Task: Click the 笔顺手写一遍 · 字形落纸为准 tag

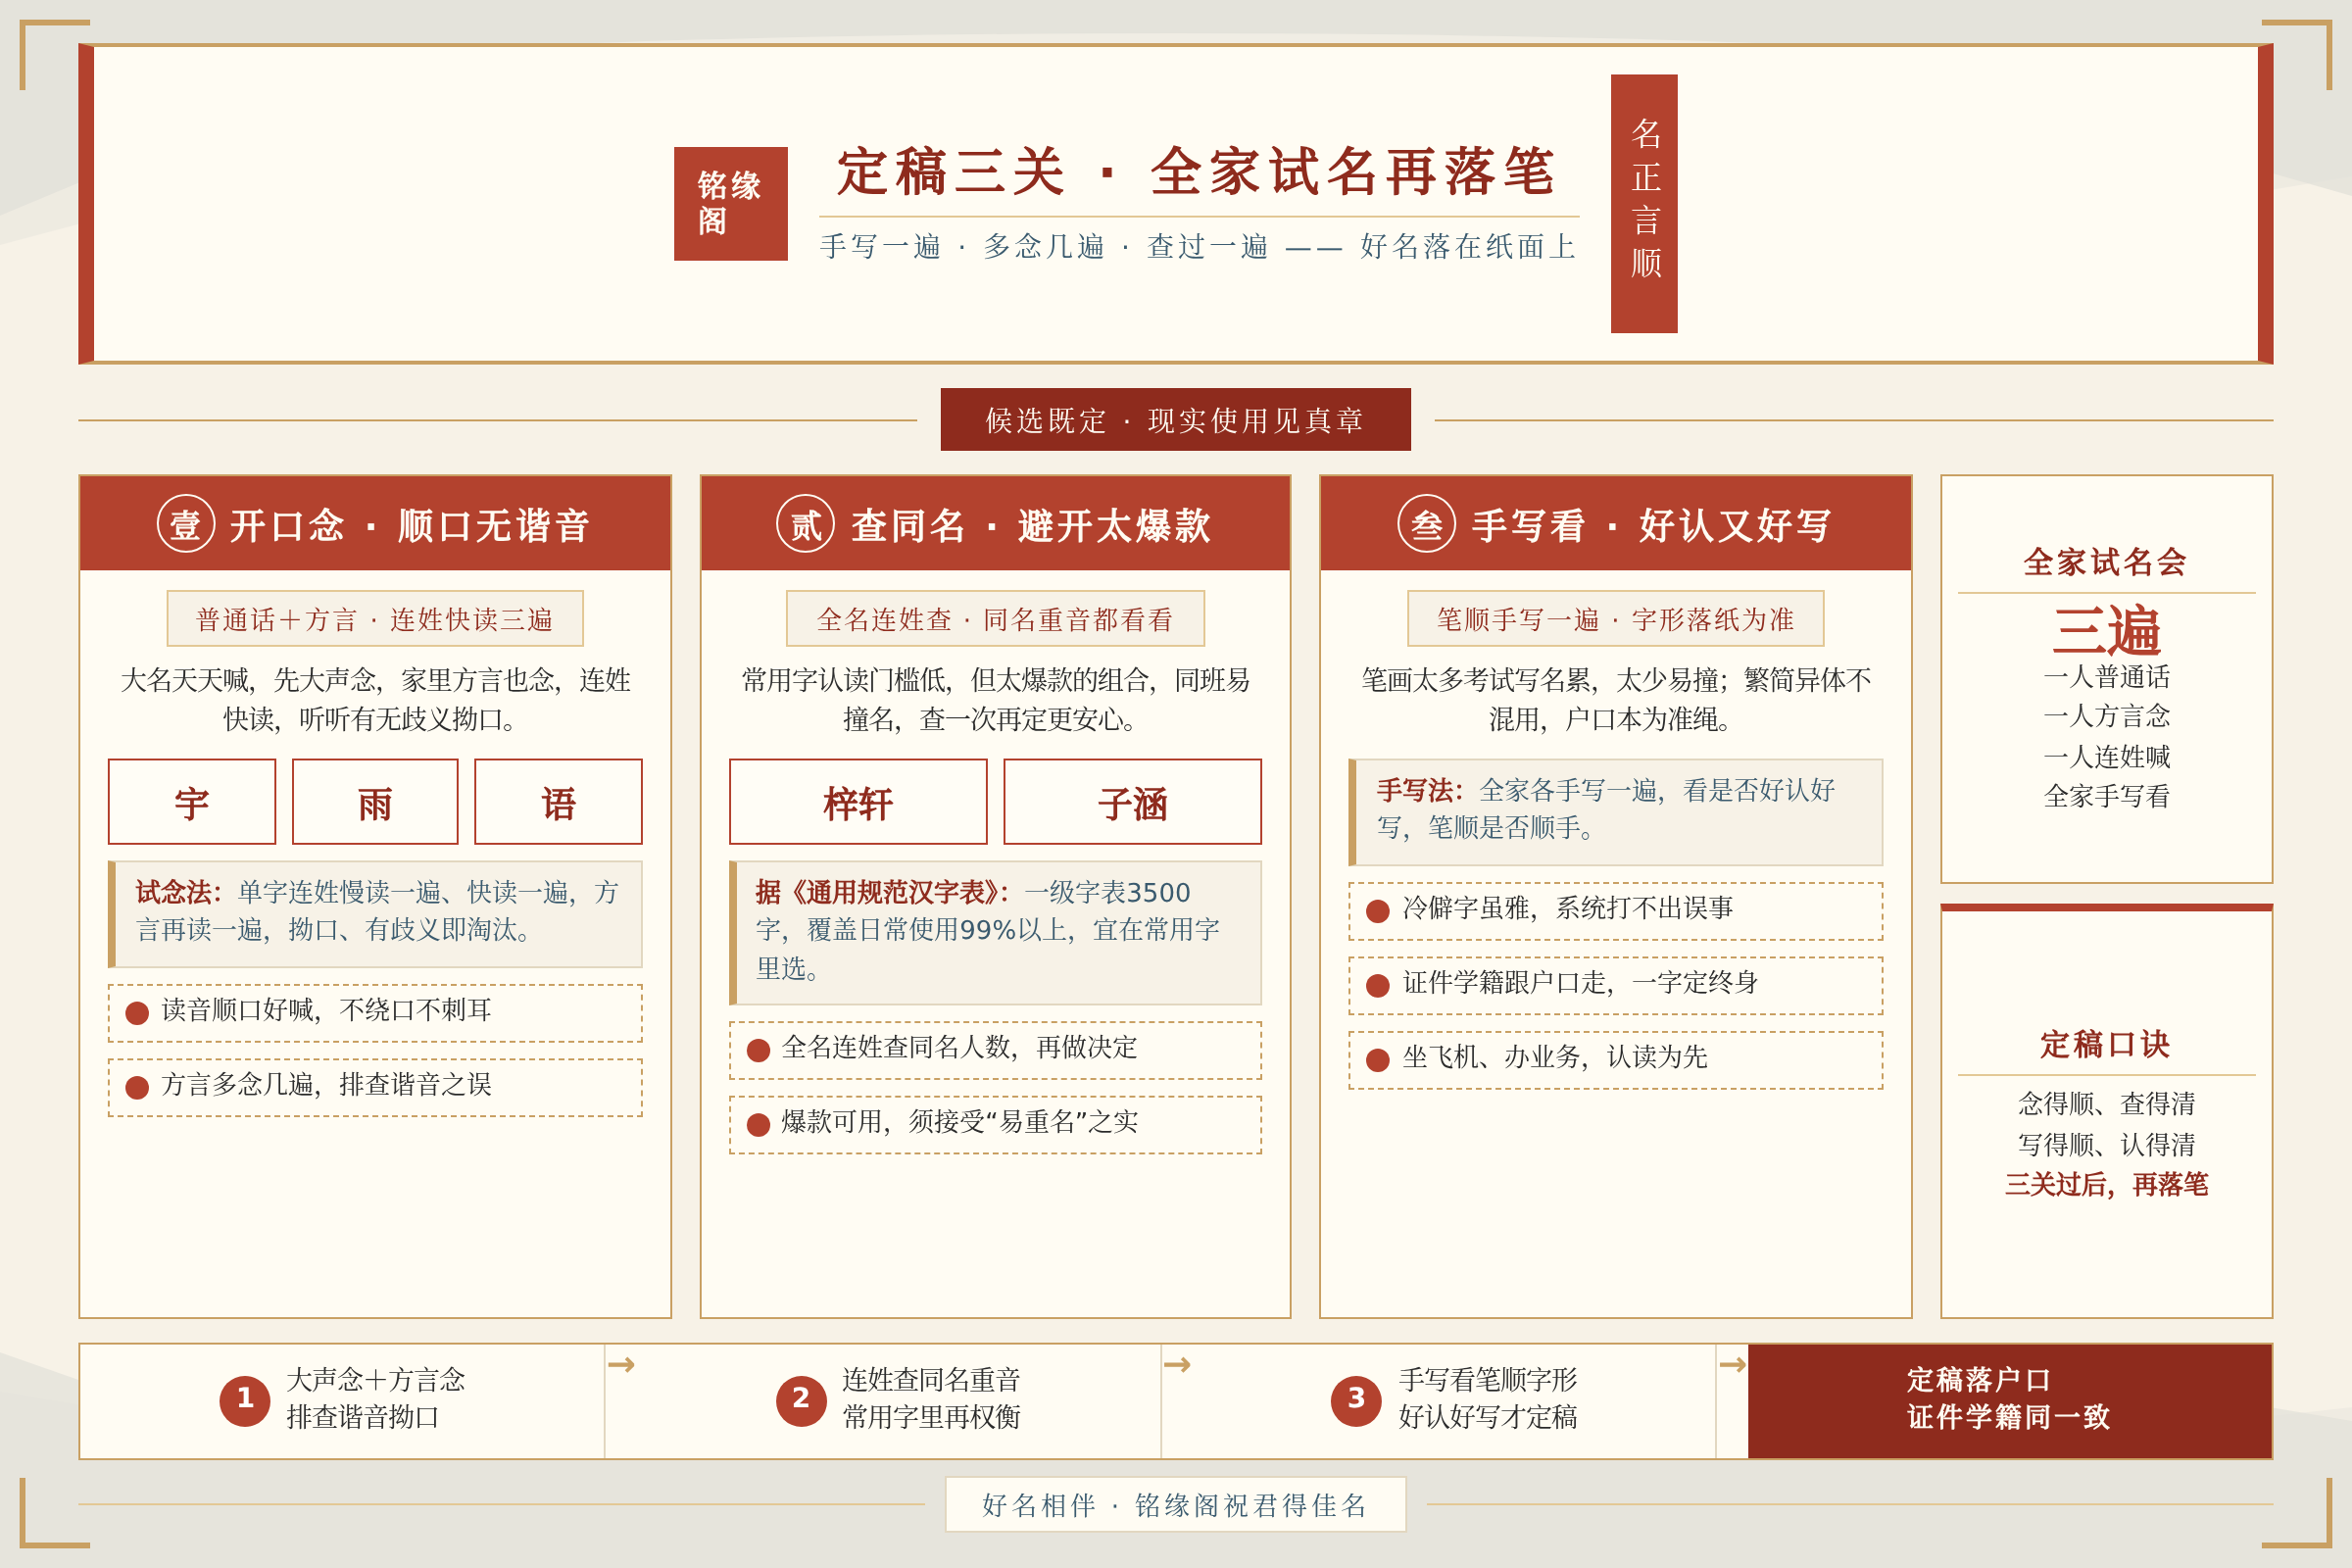Action: tap(1616, 619)
